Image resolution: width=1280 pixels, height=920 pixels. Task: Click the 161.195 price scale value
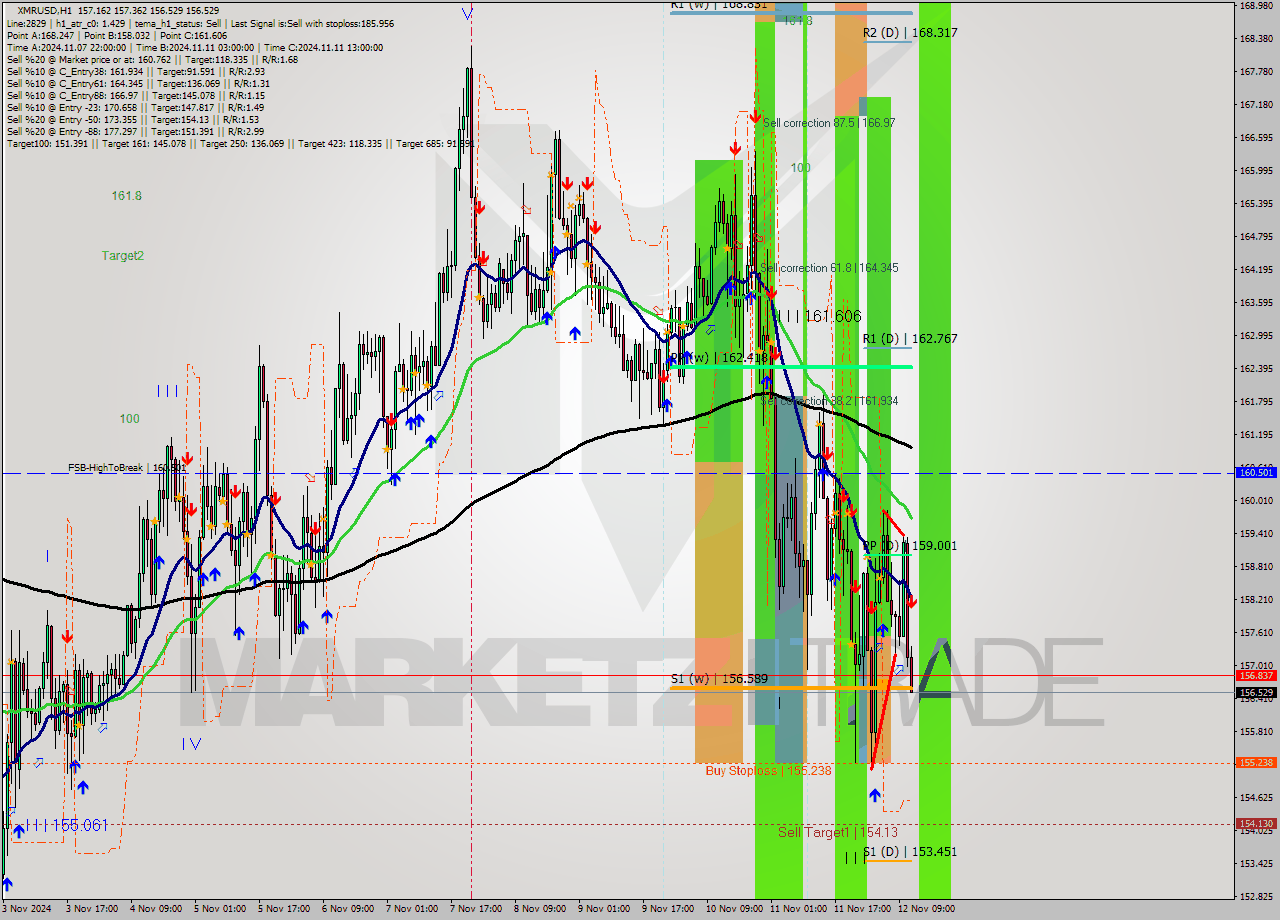pyautogui.click(x=1256, y=435)
